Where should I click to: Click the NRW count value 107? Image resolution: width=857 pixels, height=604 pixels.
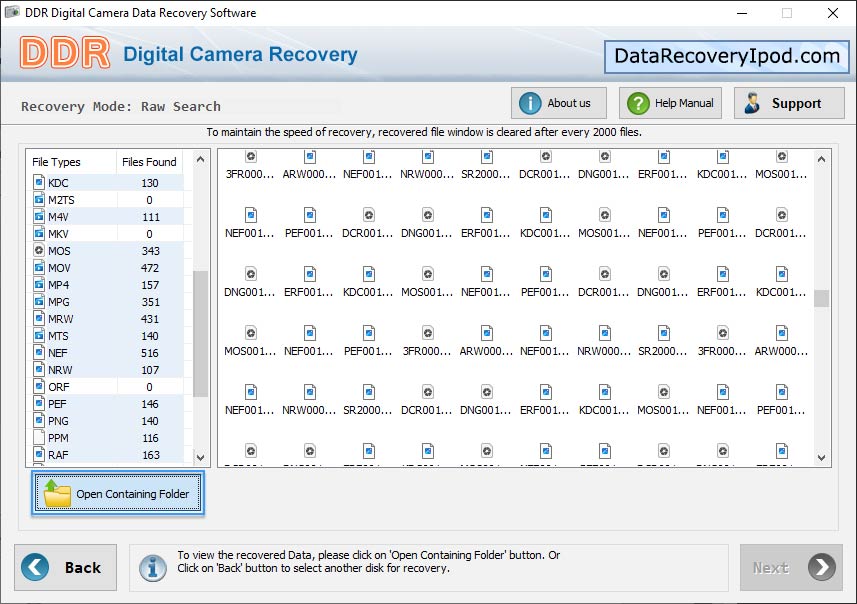(150, 370)
